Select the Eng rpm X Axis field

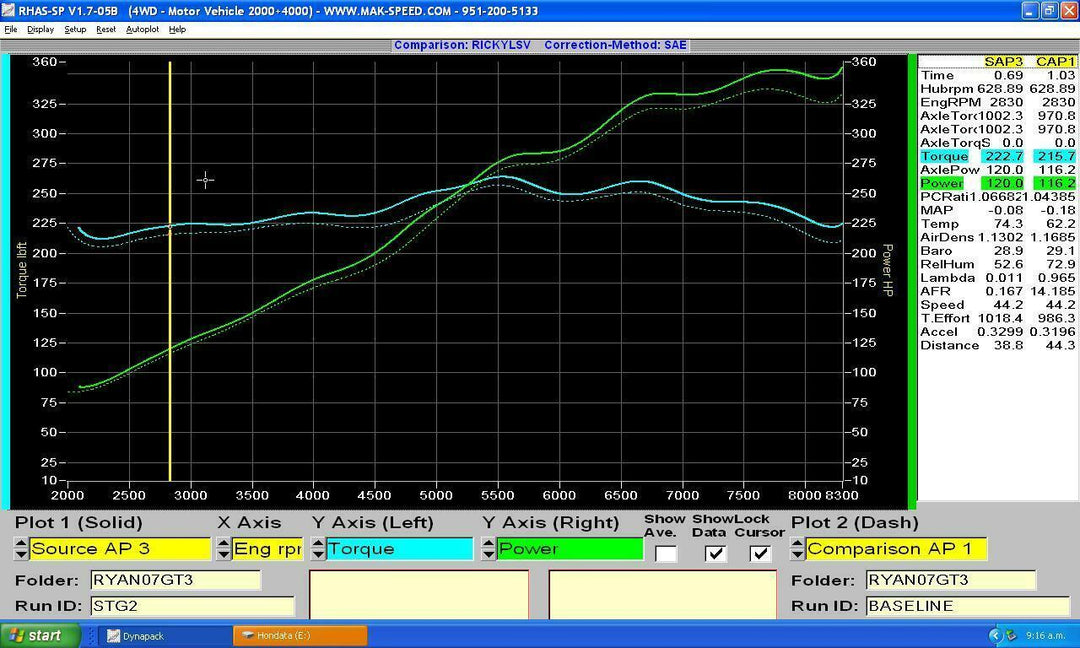pyautogui.click(x=270, y=549)
